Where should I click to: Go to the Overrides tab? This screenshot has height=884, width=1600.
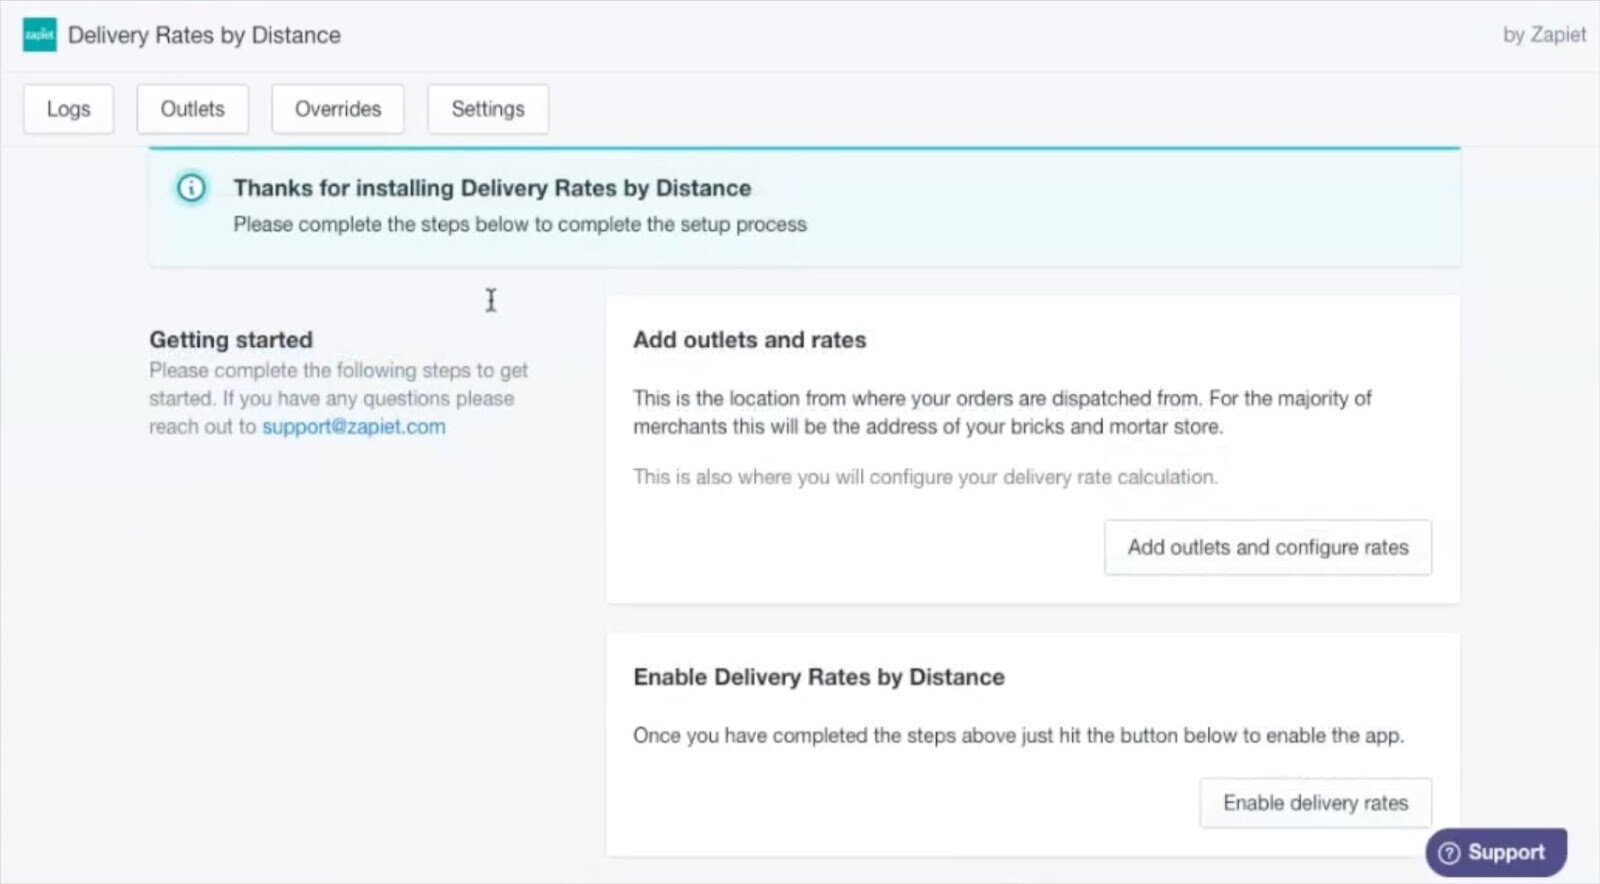pos(338,109)
